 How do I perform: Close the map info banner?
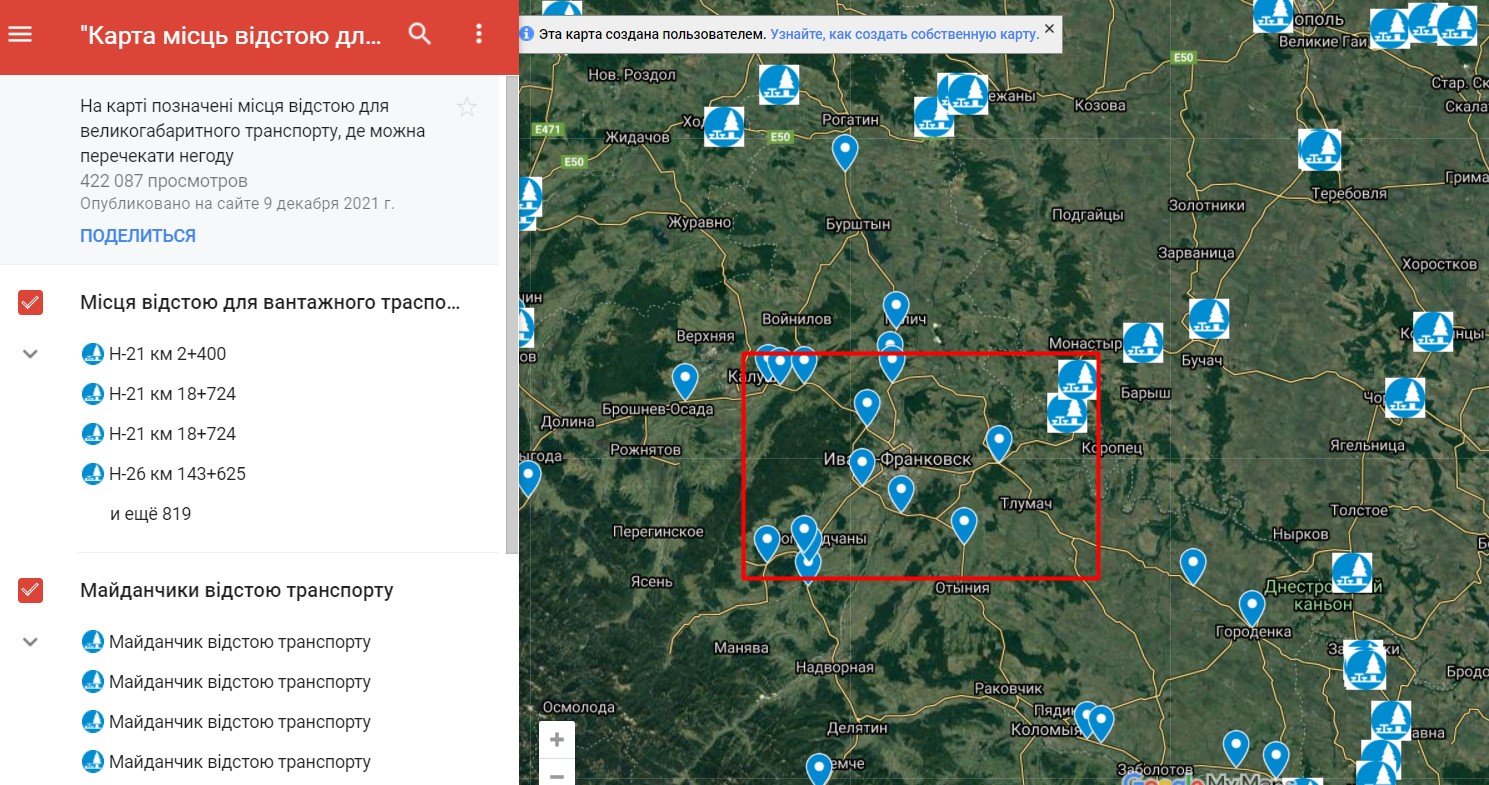tap(1049, 29)
